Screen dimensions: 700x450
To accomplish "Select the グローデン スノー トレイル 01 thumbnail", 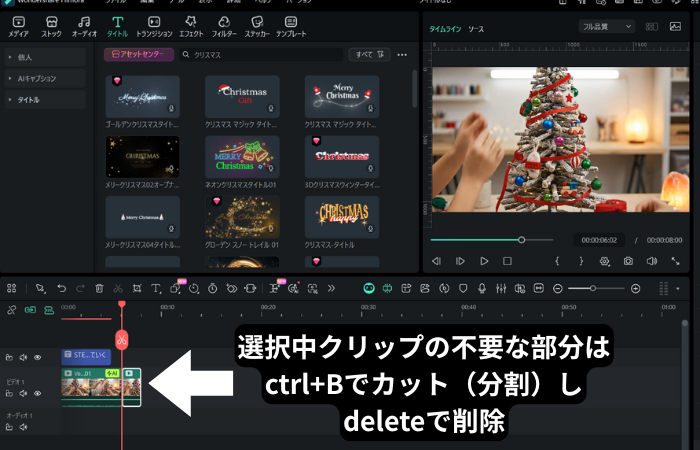I will [242, 217].
